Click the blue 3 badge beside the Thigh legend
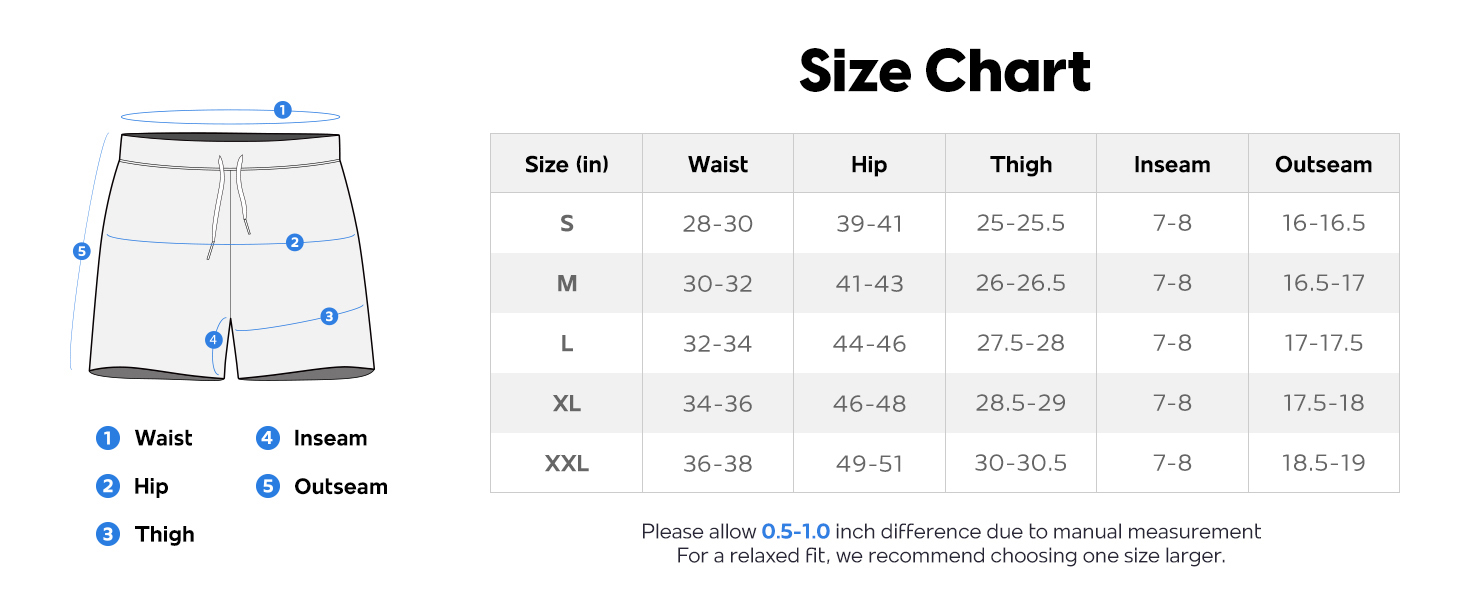 [x=107, y=534]
